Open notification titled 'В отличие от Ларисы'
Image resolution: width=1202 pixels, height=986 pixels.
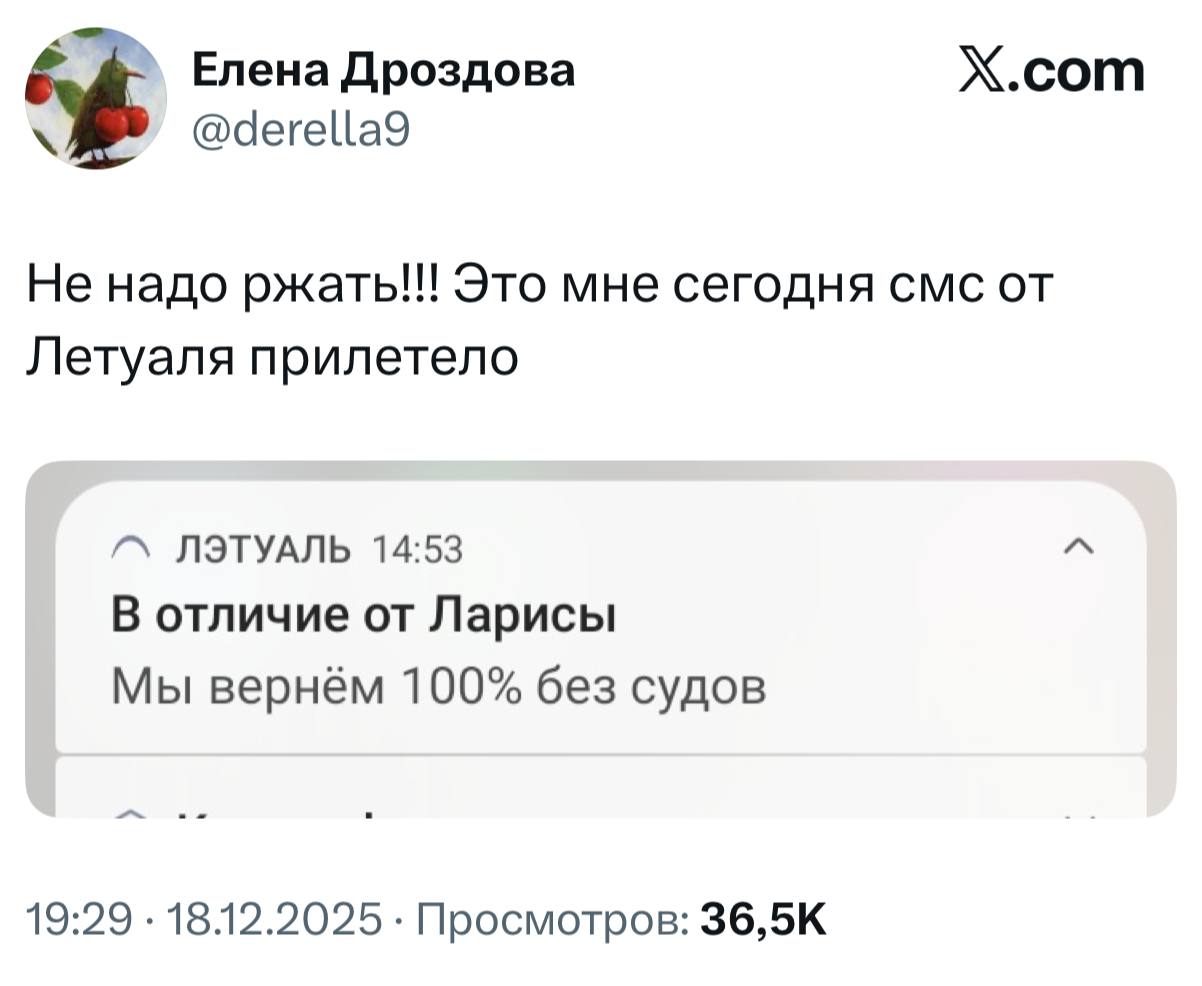pos(364,614)
